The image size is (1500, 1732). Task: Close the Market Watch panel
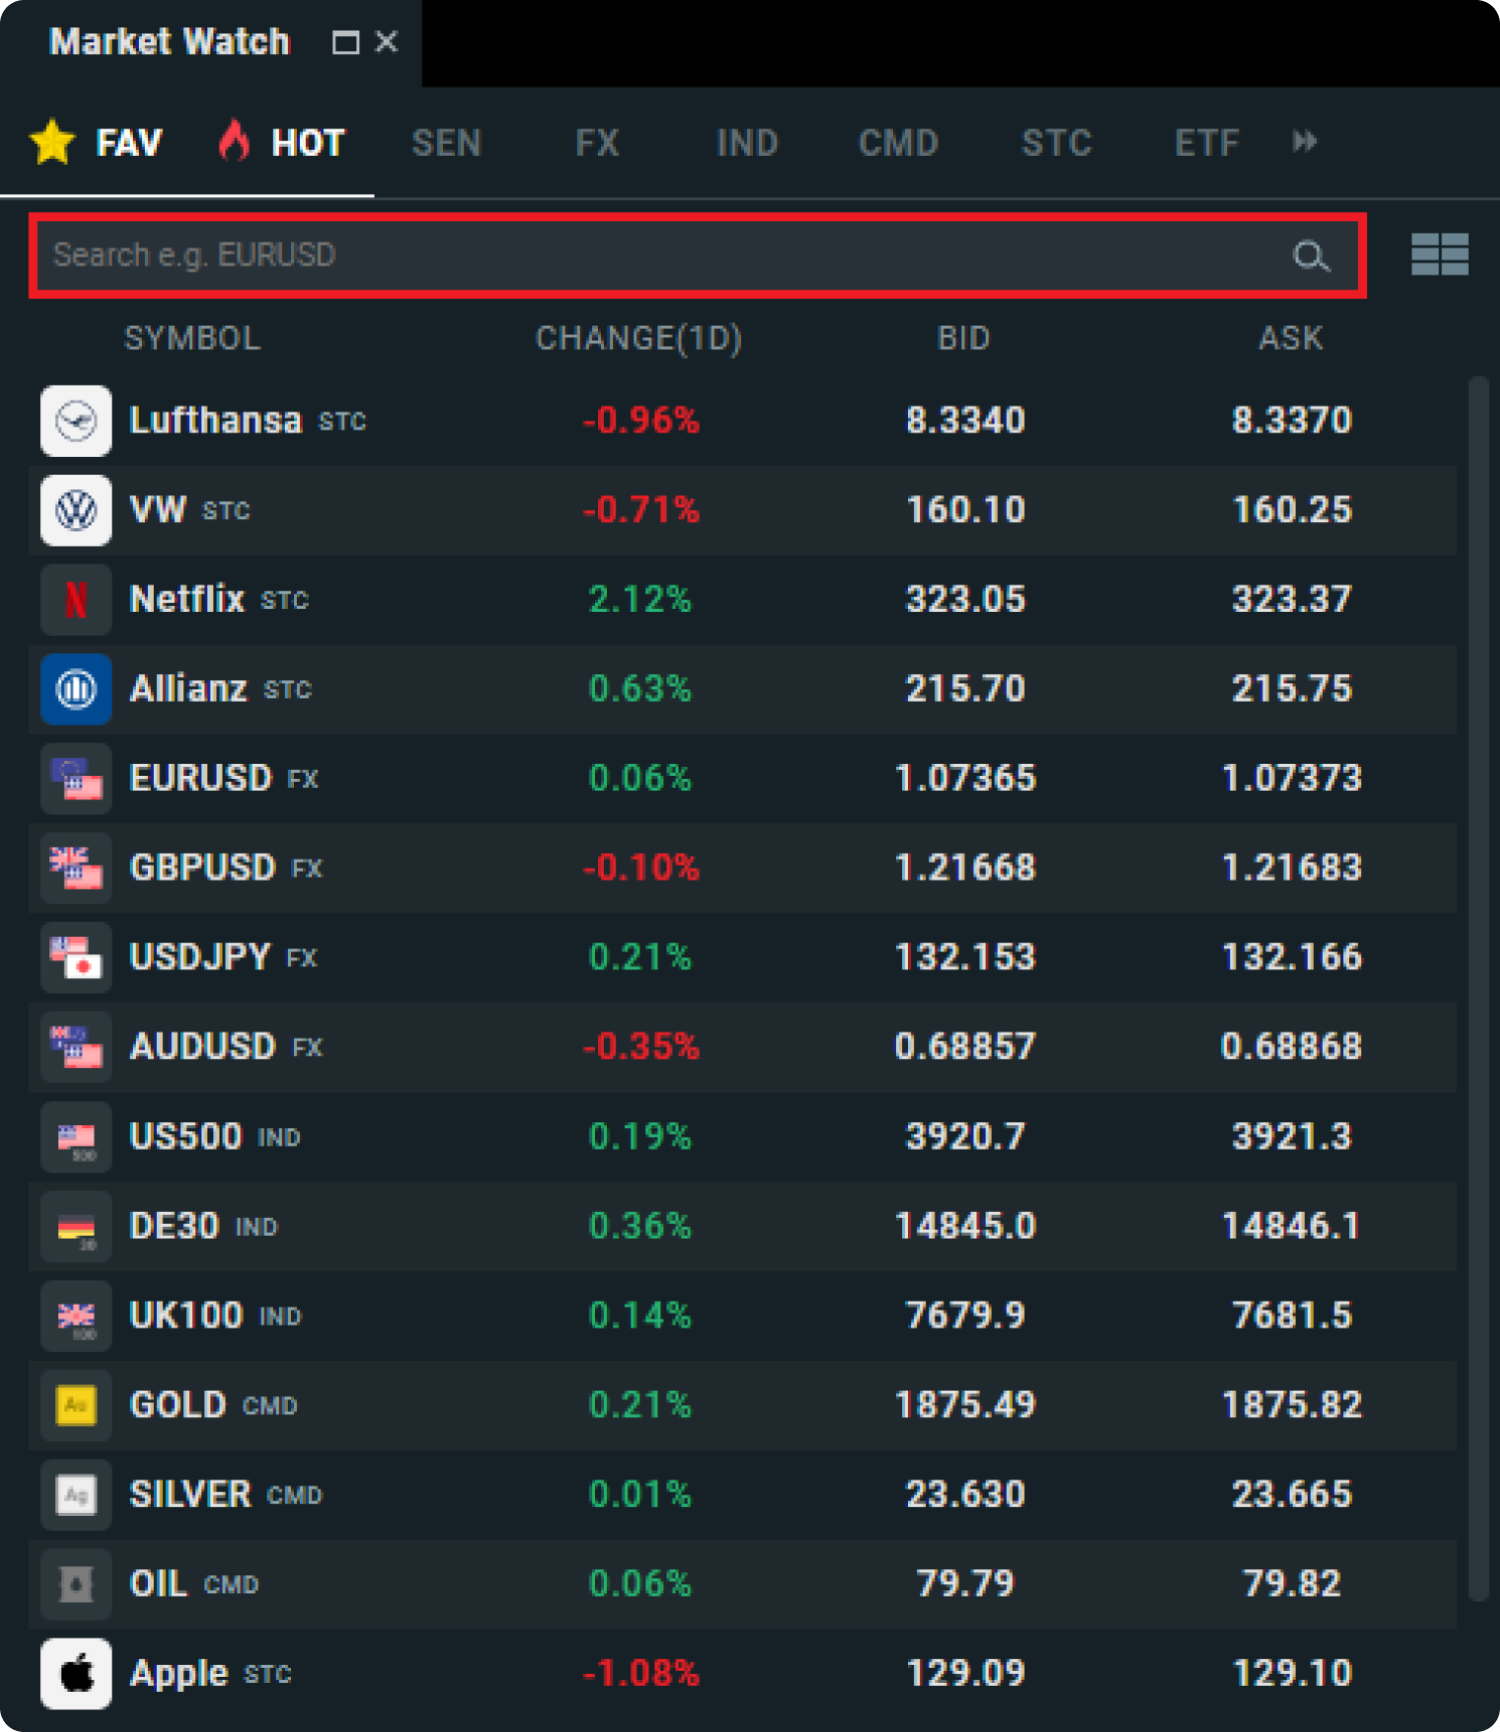386,42
